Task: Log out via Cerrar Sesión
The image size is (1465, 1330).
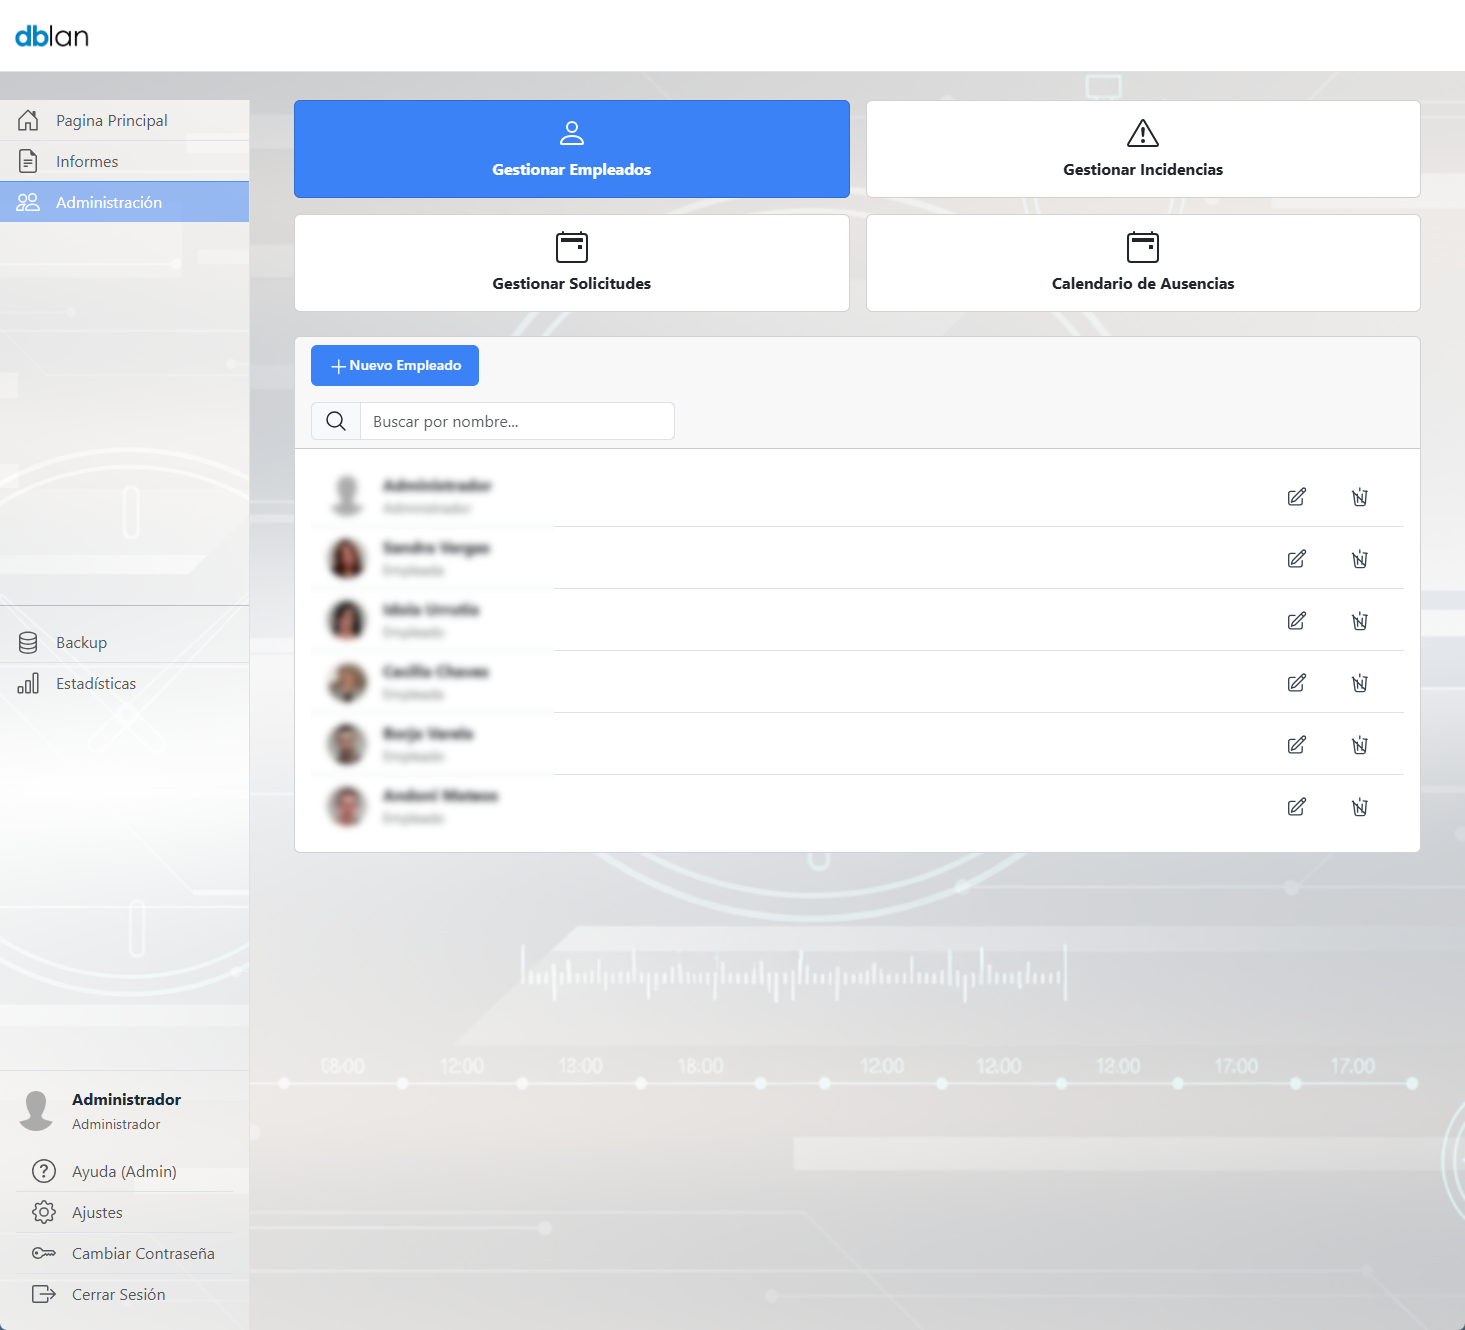Action: pos(118,1294)
